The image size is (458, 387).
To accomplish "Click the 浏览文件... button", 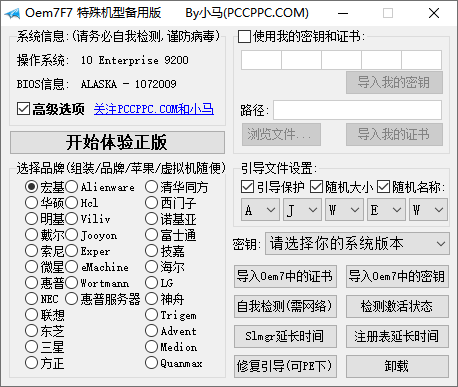I will [282, 135].
